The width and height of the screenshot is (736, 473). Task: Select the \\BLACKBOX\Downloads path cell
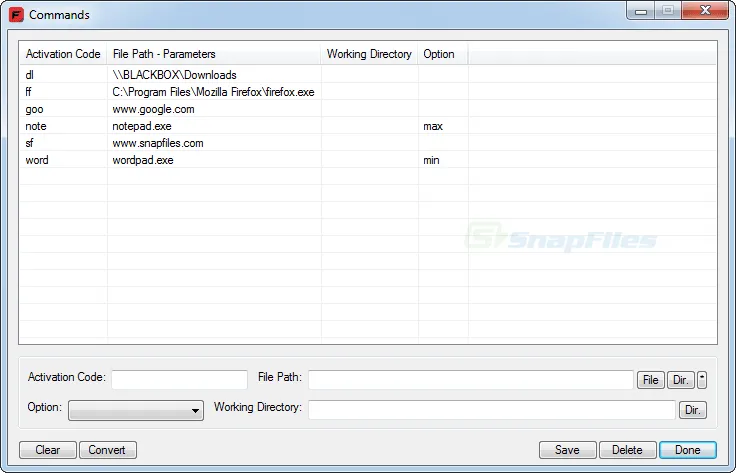coord(174,75)
